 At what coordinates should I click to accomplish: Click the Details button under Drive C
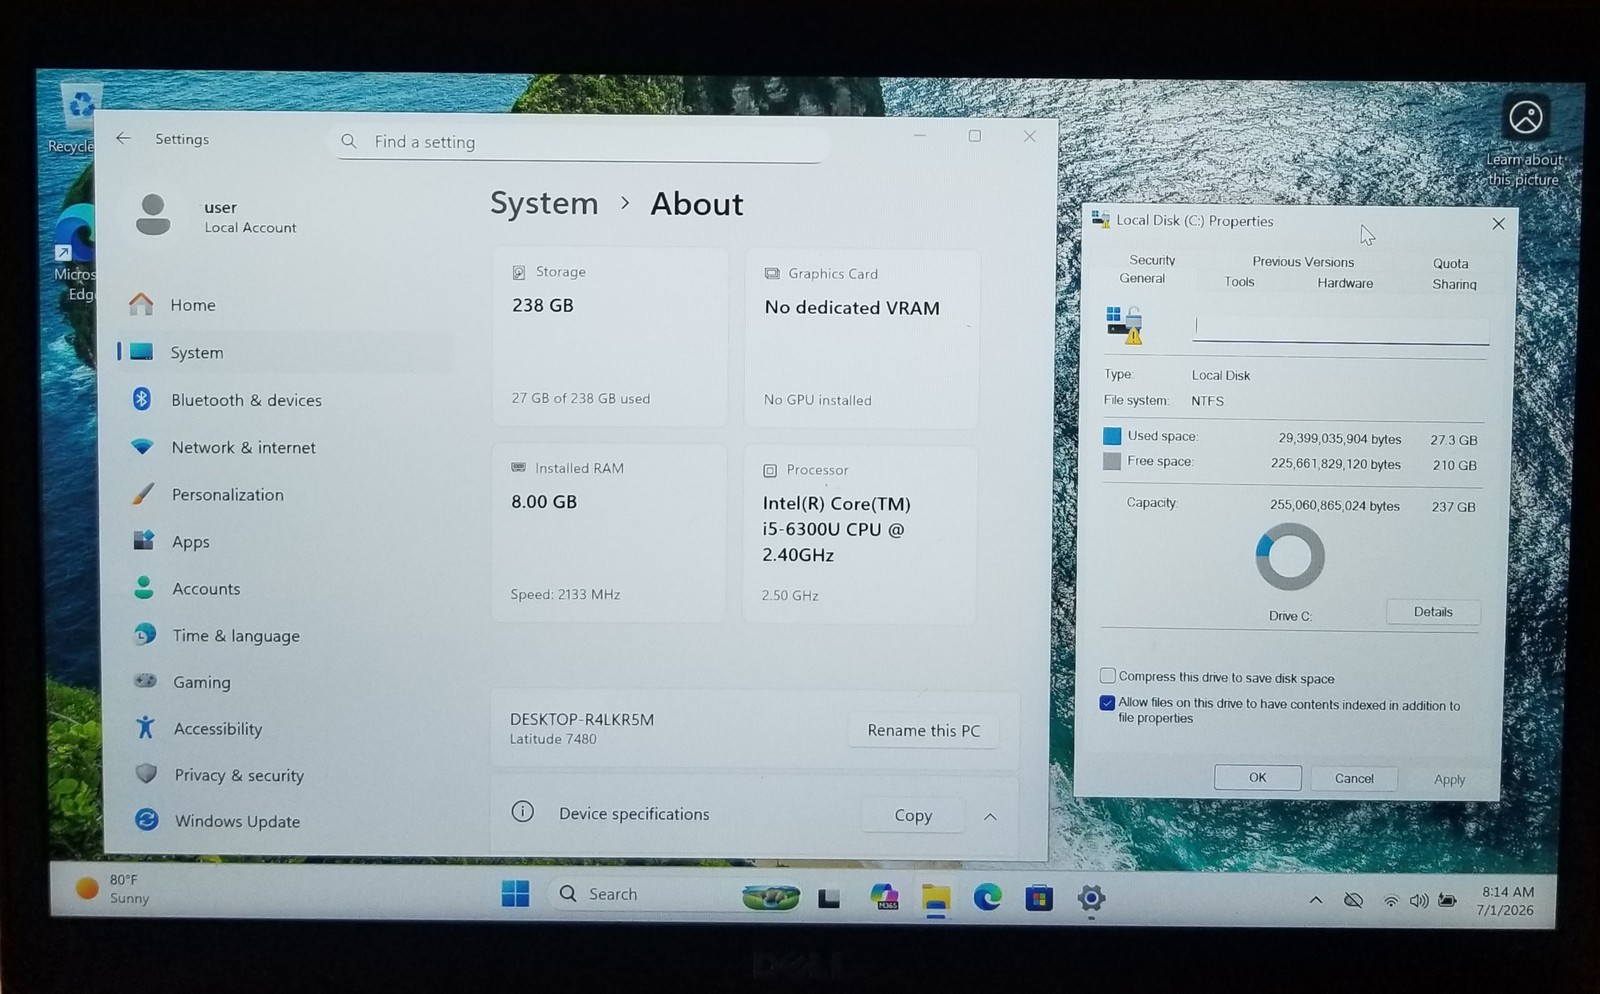(1433, 612)
